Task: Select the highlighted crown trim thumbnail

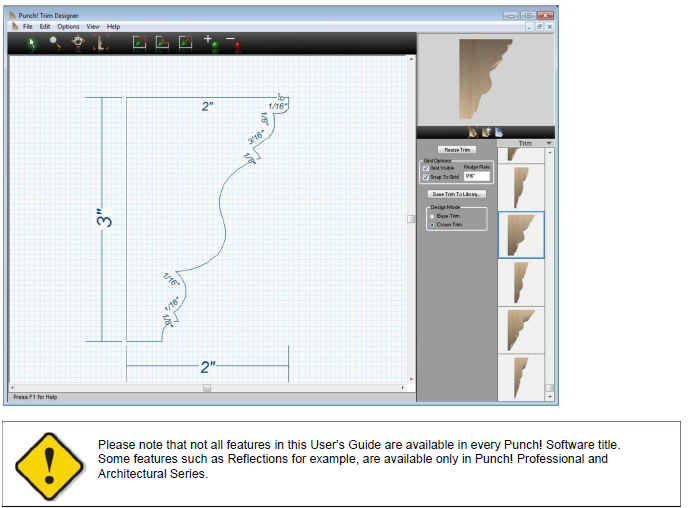Action: (x=521, y=235)
